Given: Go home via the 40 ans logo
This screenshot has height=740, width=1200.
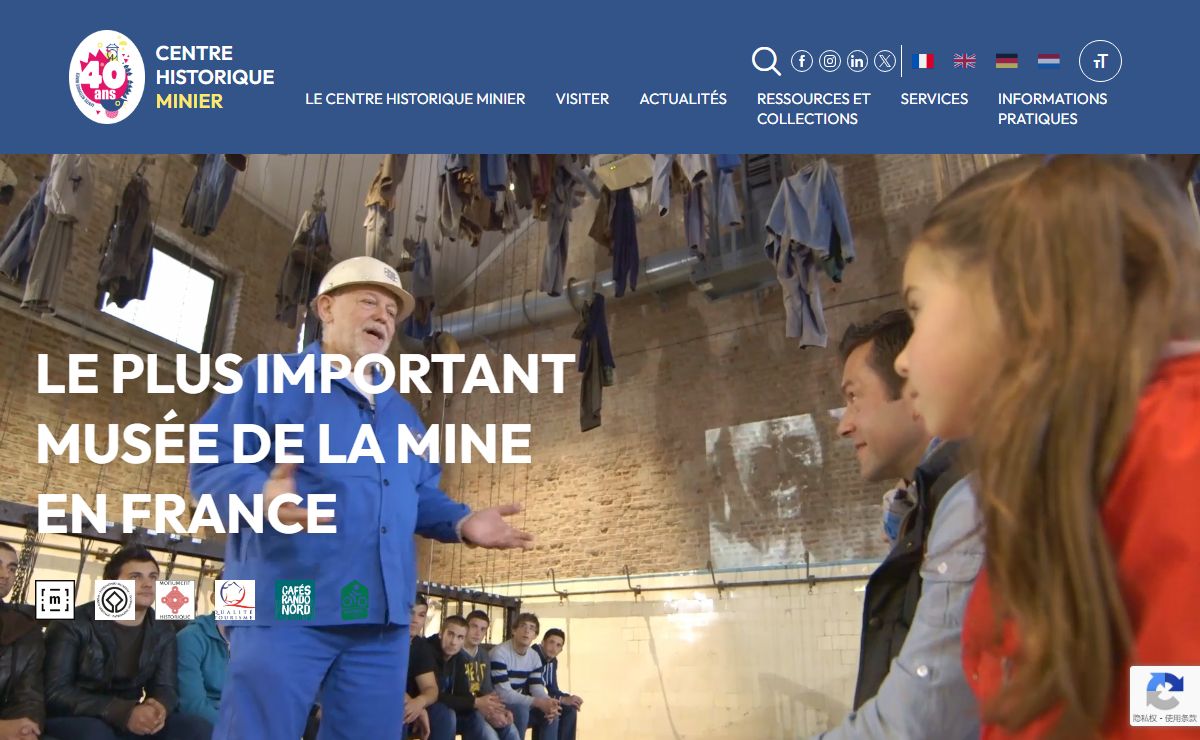Looking at the screenshot, I should 107,77.
